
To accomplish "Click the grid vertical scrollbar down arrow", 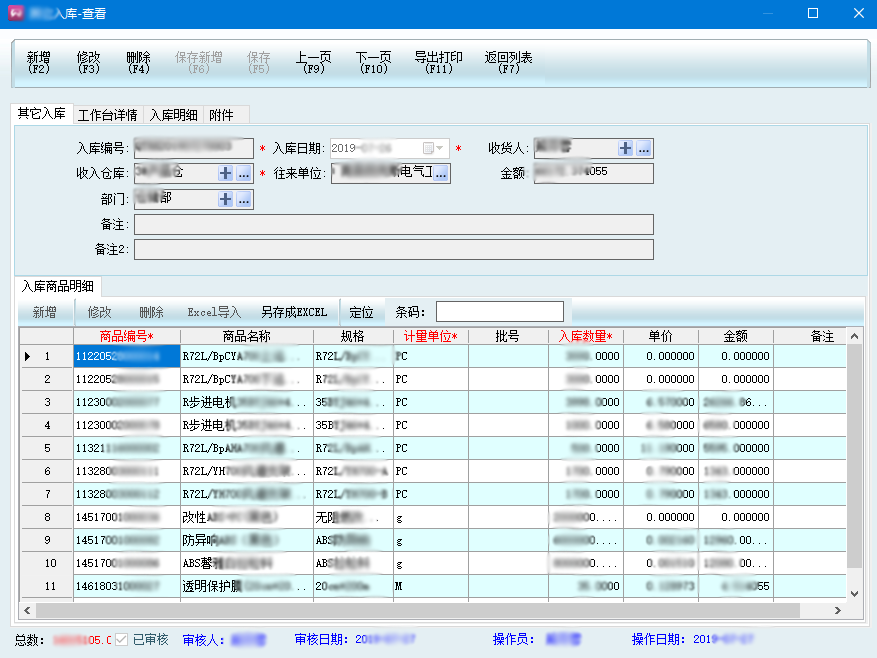I will click(854, 594).
